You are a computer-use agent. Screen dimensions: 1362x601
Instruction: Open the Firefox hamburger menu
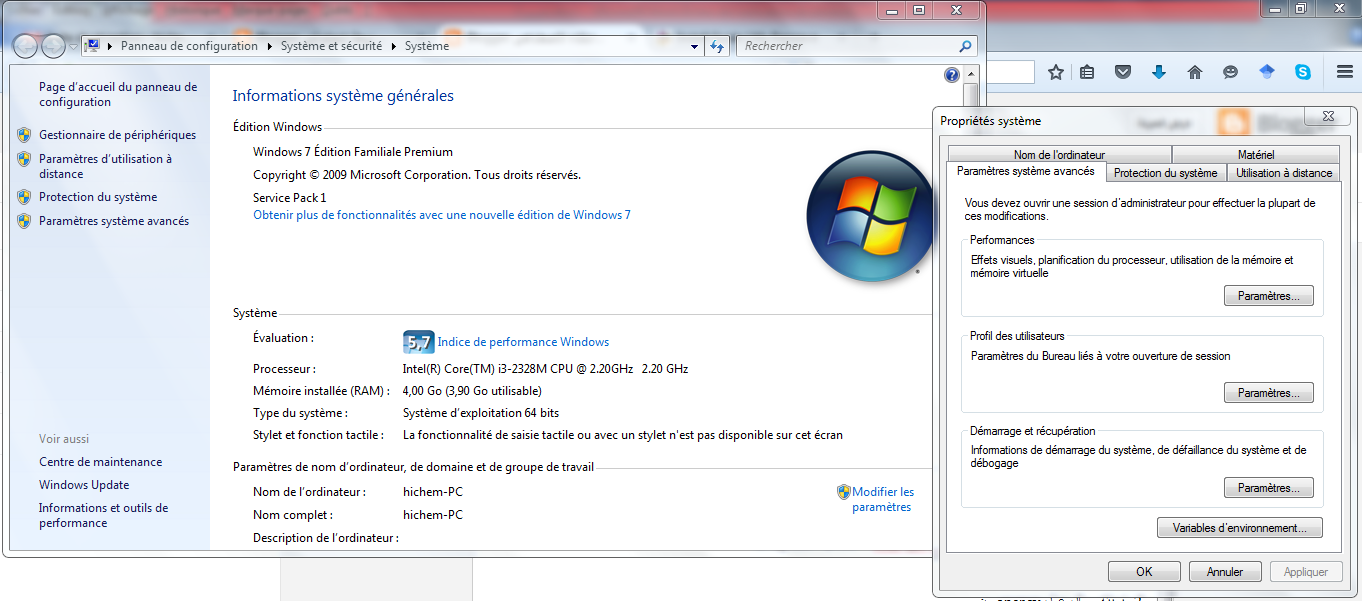pyautogui.click(x=1345, y=72)
